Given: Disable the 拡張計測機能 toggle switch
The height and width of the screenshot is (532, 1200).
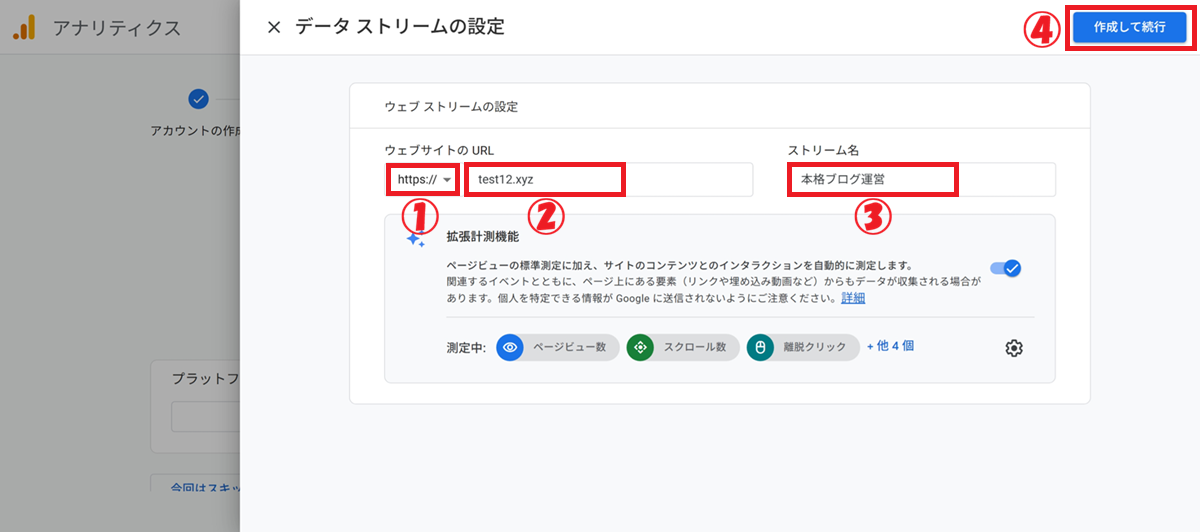Looking at the screenshot, I should pyautogui.click(x=1005, y=268).
